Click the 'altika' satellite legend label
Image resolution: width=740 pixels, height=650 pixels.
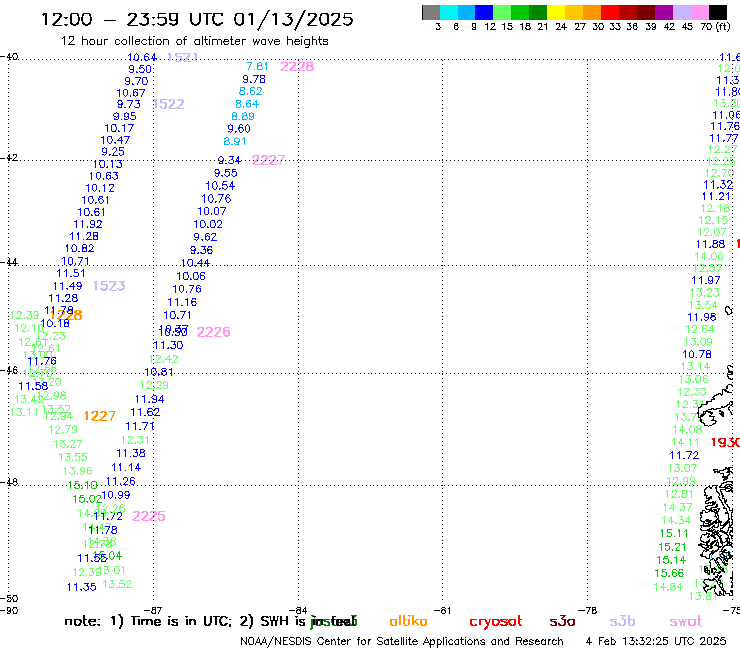[x=408, y=621]
